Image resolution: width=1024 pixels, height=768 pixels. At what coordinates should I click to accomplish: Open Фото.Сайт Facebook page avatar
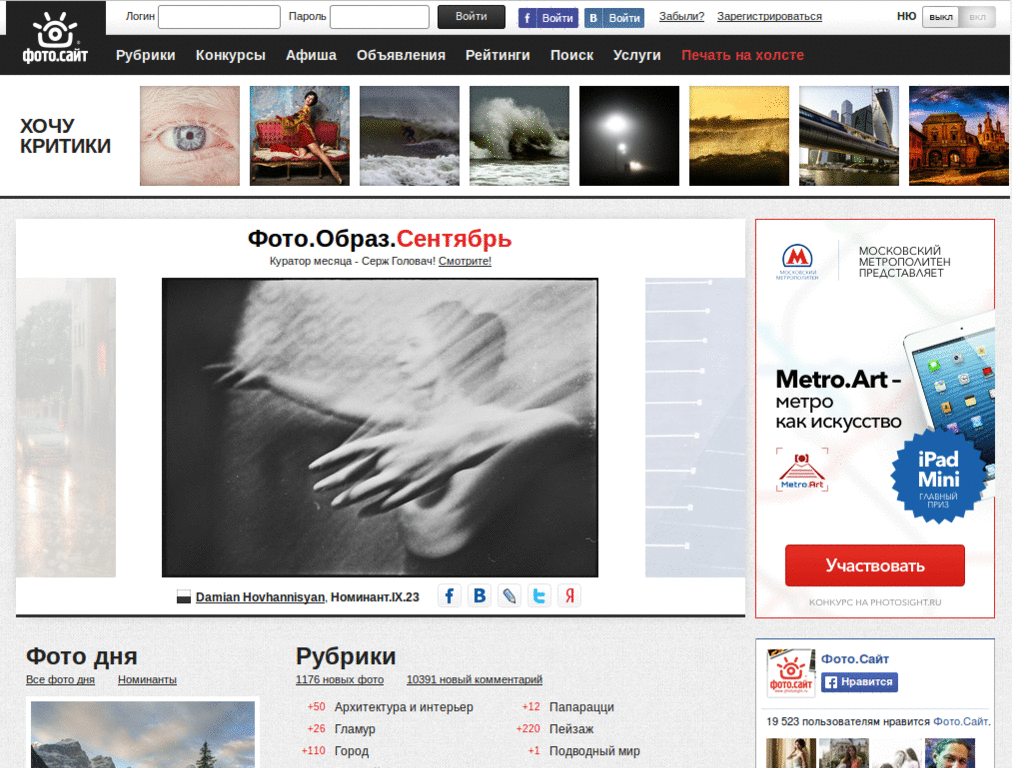point(791,673)
